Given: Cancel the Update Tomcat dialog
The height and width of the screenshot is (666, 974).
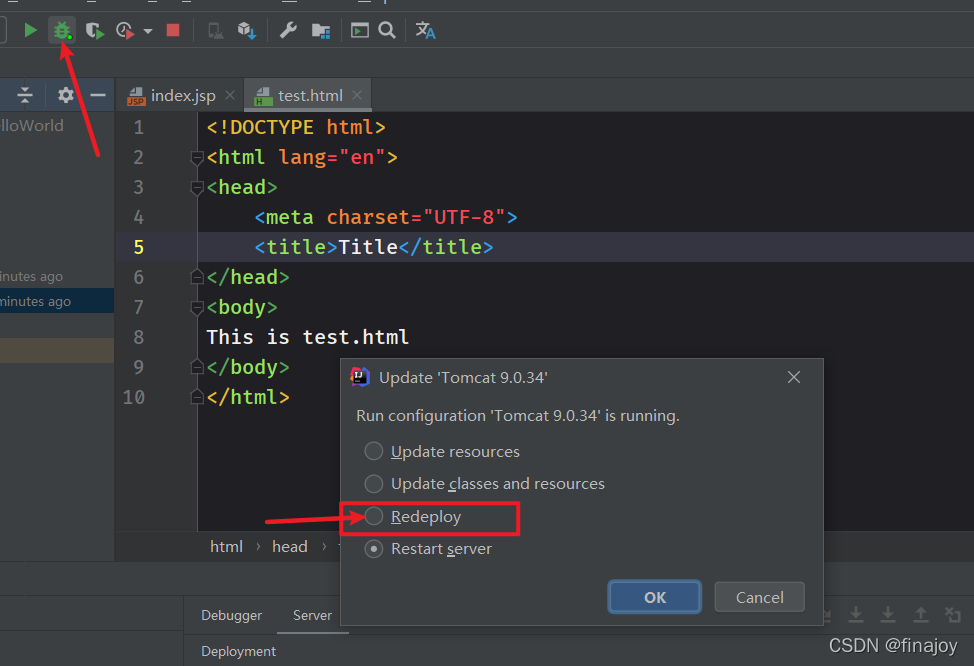Looking at the screenshot, I should click(759, 597).
